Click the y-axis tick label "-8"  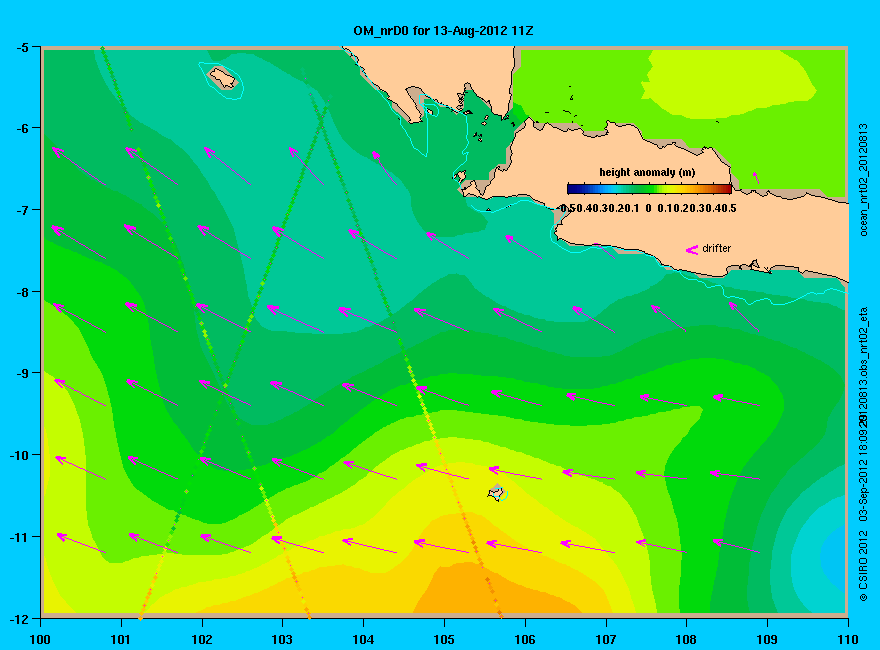(22, 292)
